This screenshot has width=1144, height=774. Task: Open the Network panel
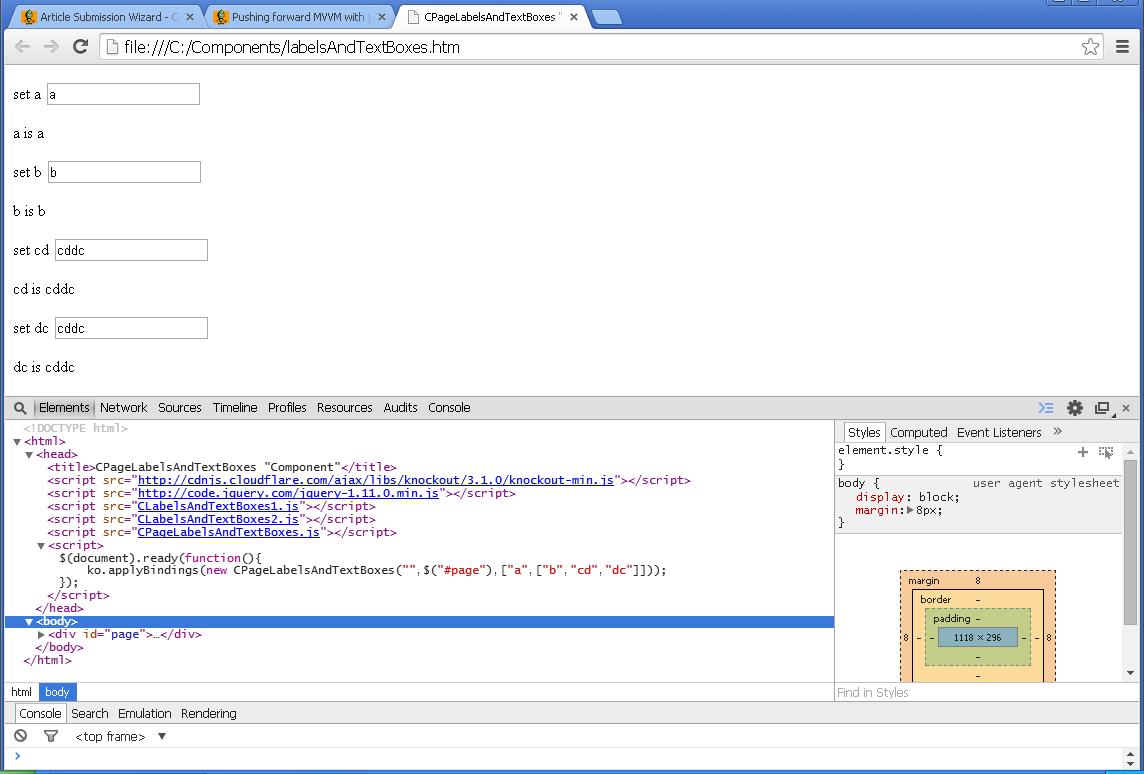123,408
